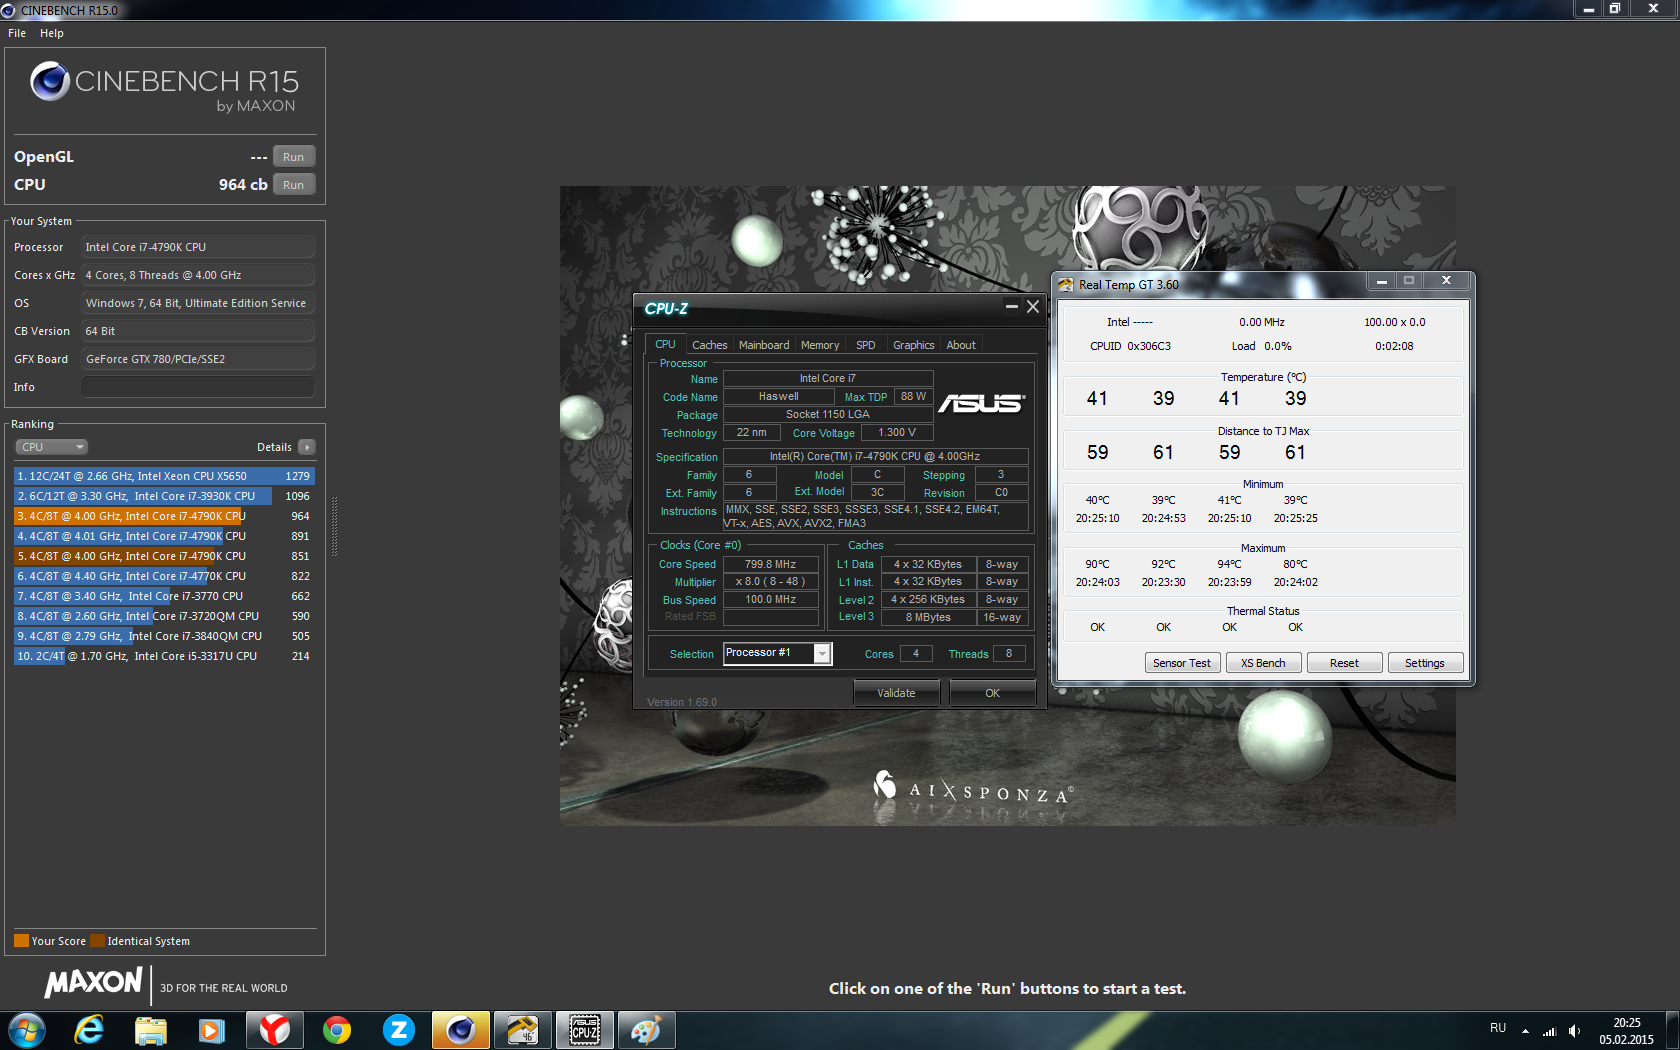Open the File menu

[17, 33]
